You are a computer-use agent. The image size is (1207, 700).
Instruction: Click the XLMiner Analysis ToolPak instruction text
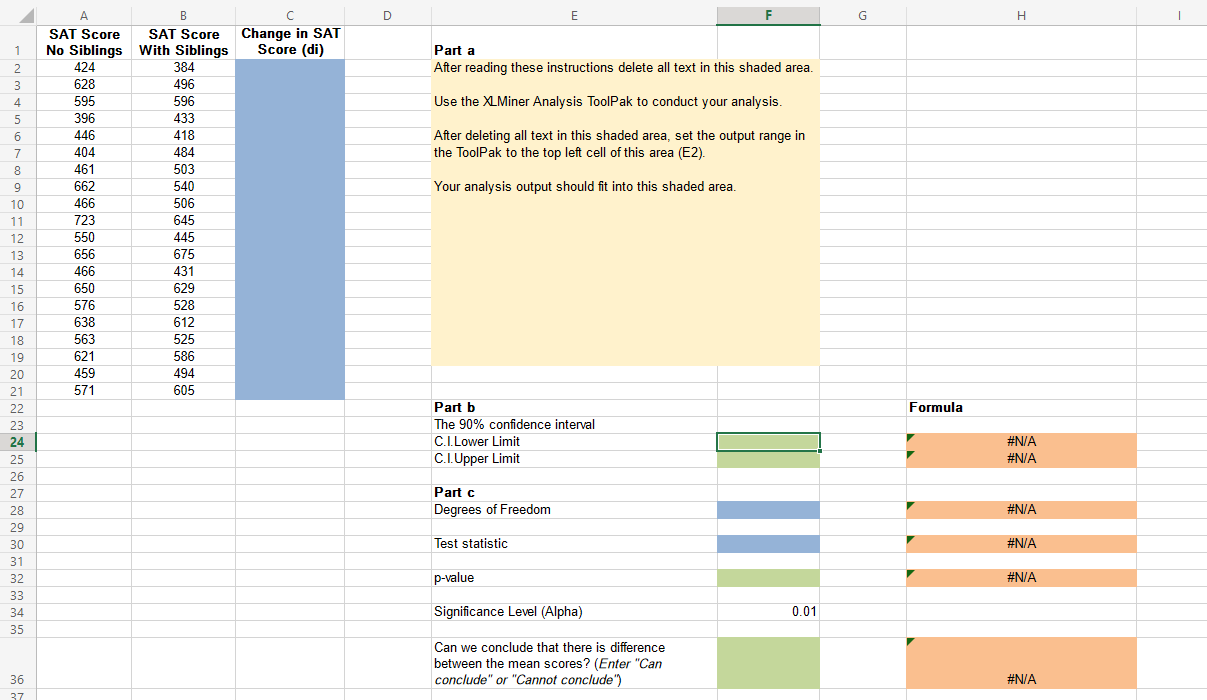(x=607, y=102)
